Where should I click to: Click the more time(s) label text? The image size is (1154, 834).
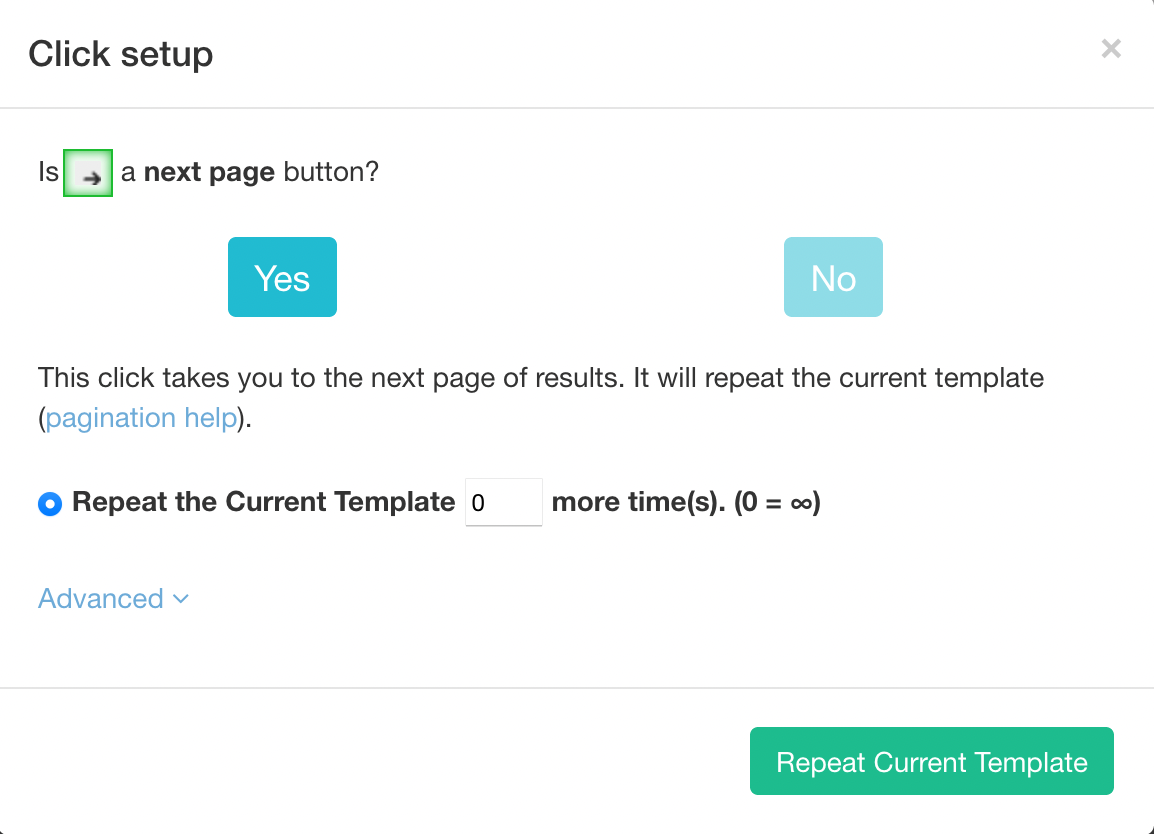point(638,502)
